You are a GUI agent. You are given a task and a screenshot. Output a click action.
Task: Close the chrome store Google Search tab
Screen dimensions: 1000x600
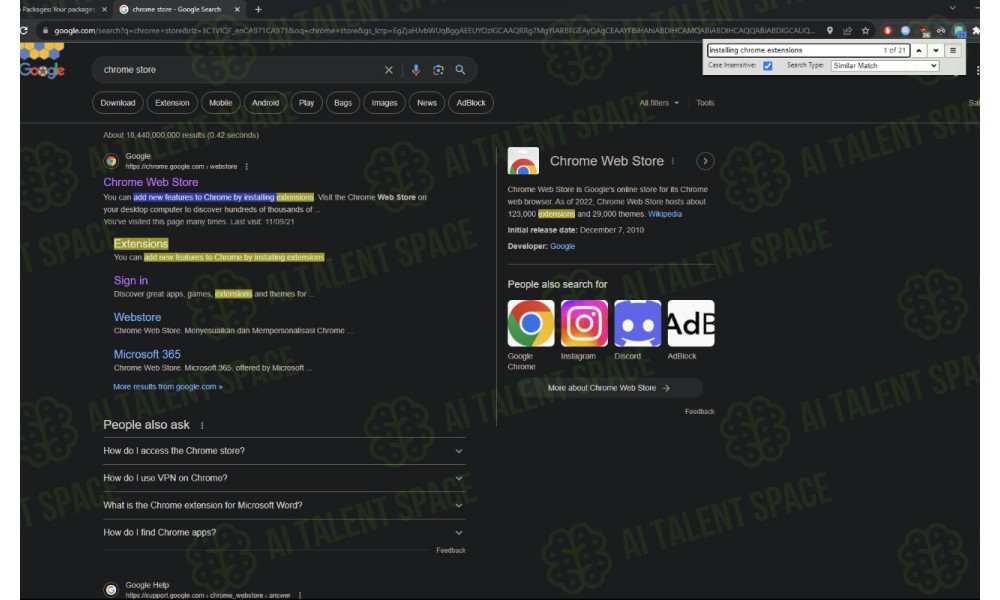click(x=237, y=10)
